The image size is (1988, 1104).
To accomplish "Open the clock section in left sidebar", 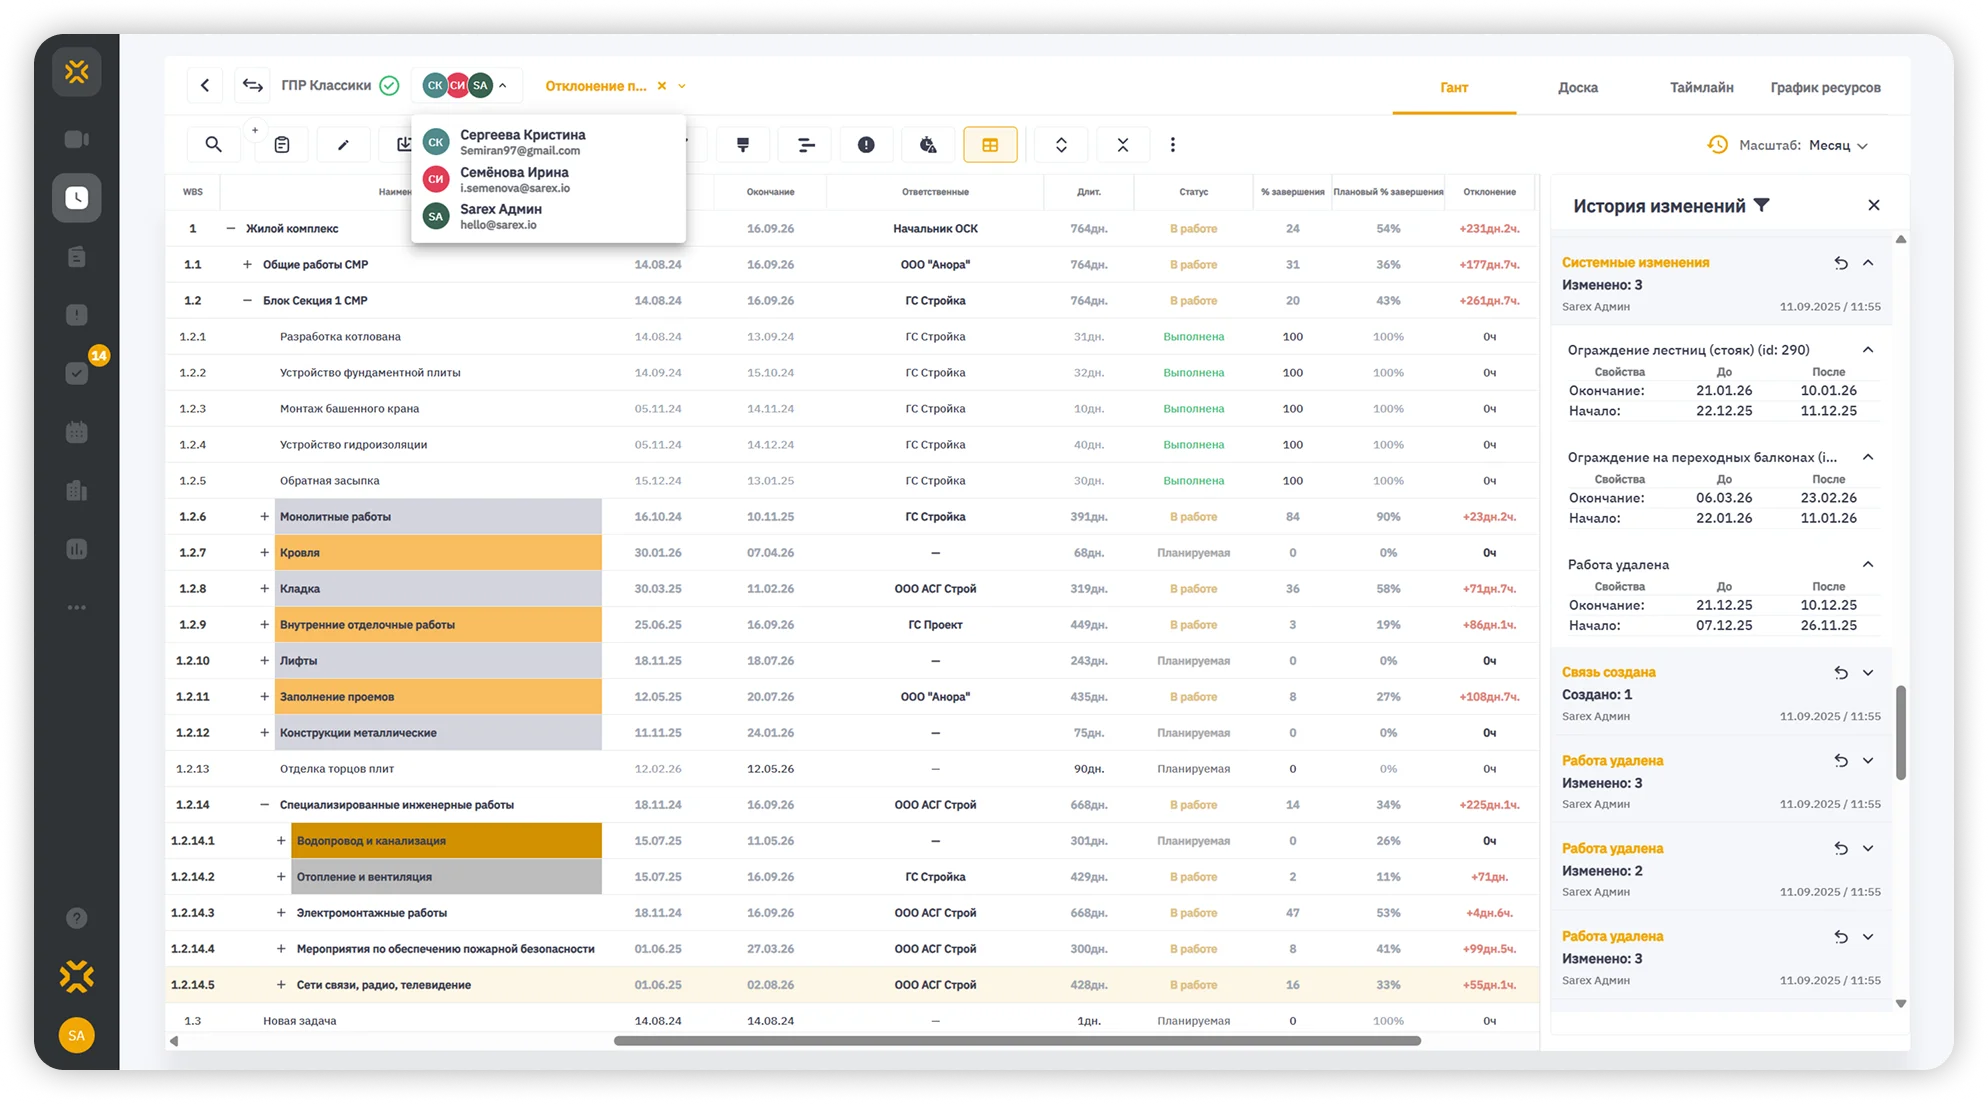I will (77, 198).
